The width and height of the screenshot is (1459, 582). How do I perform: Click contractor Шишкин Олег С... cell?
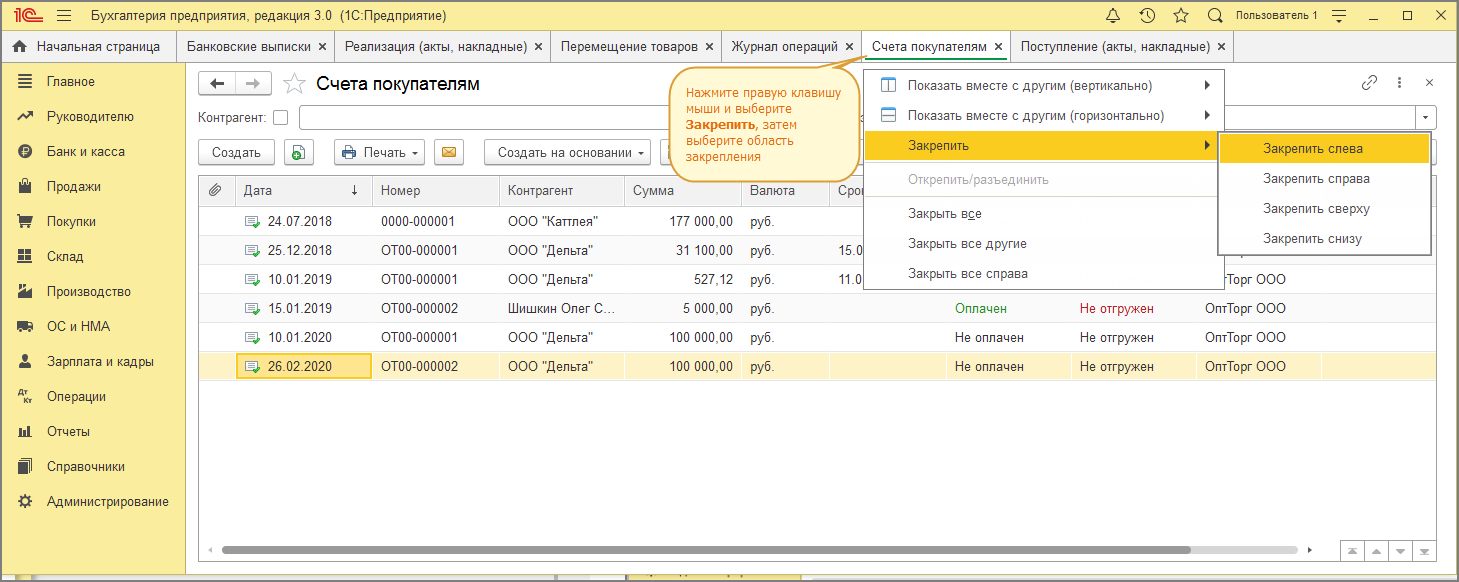pos(562,308)
